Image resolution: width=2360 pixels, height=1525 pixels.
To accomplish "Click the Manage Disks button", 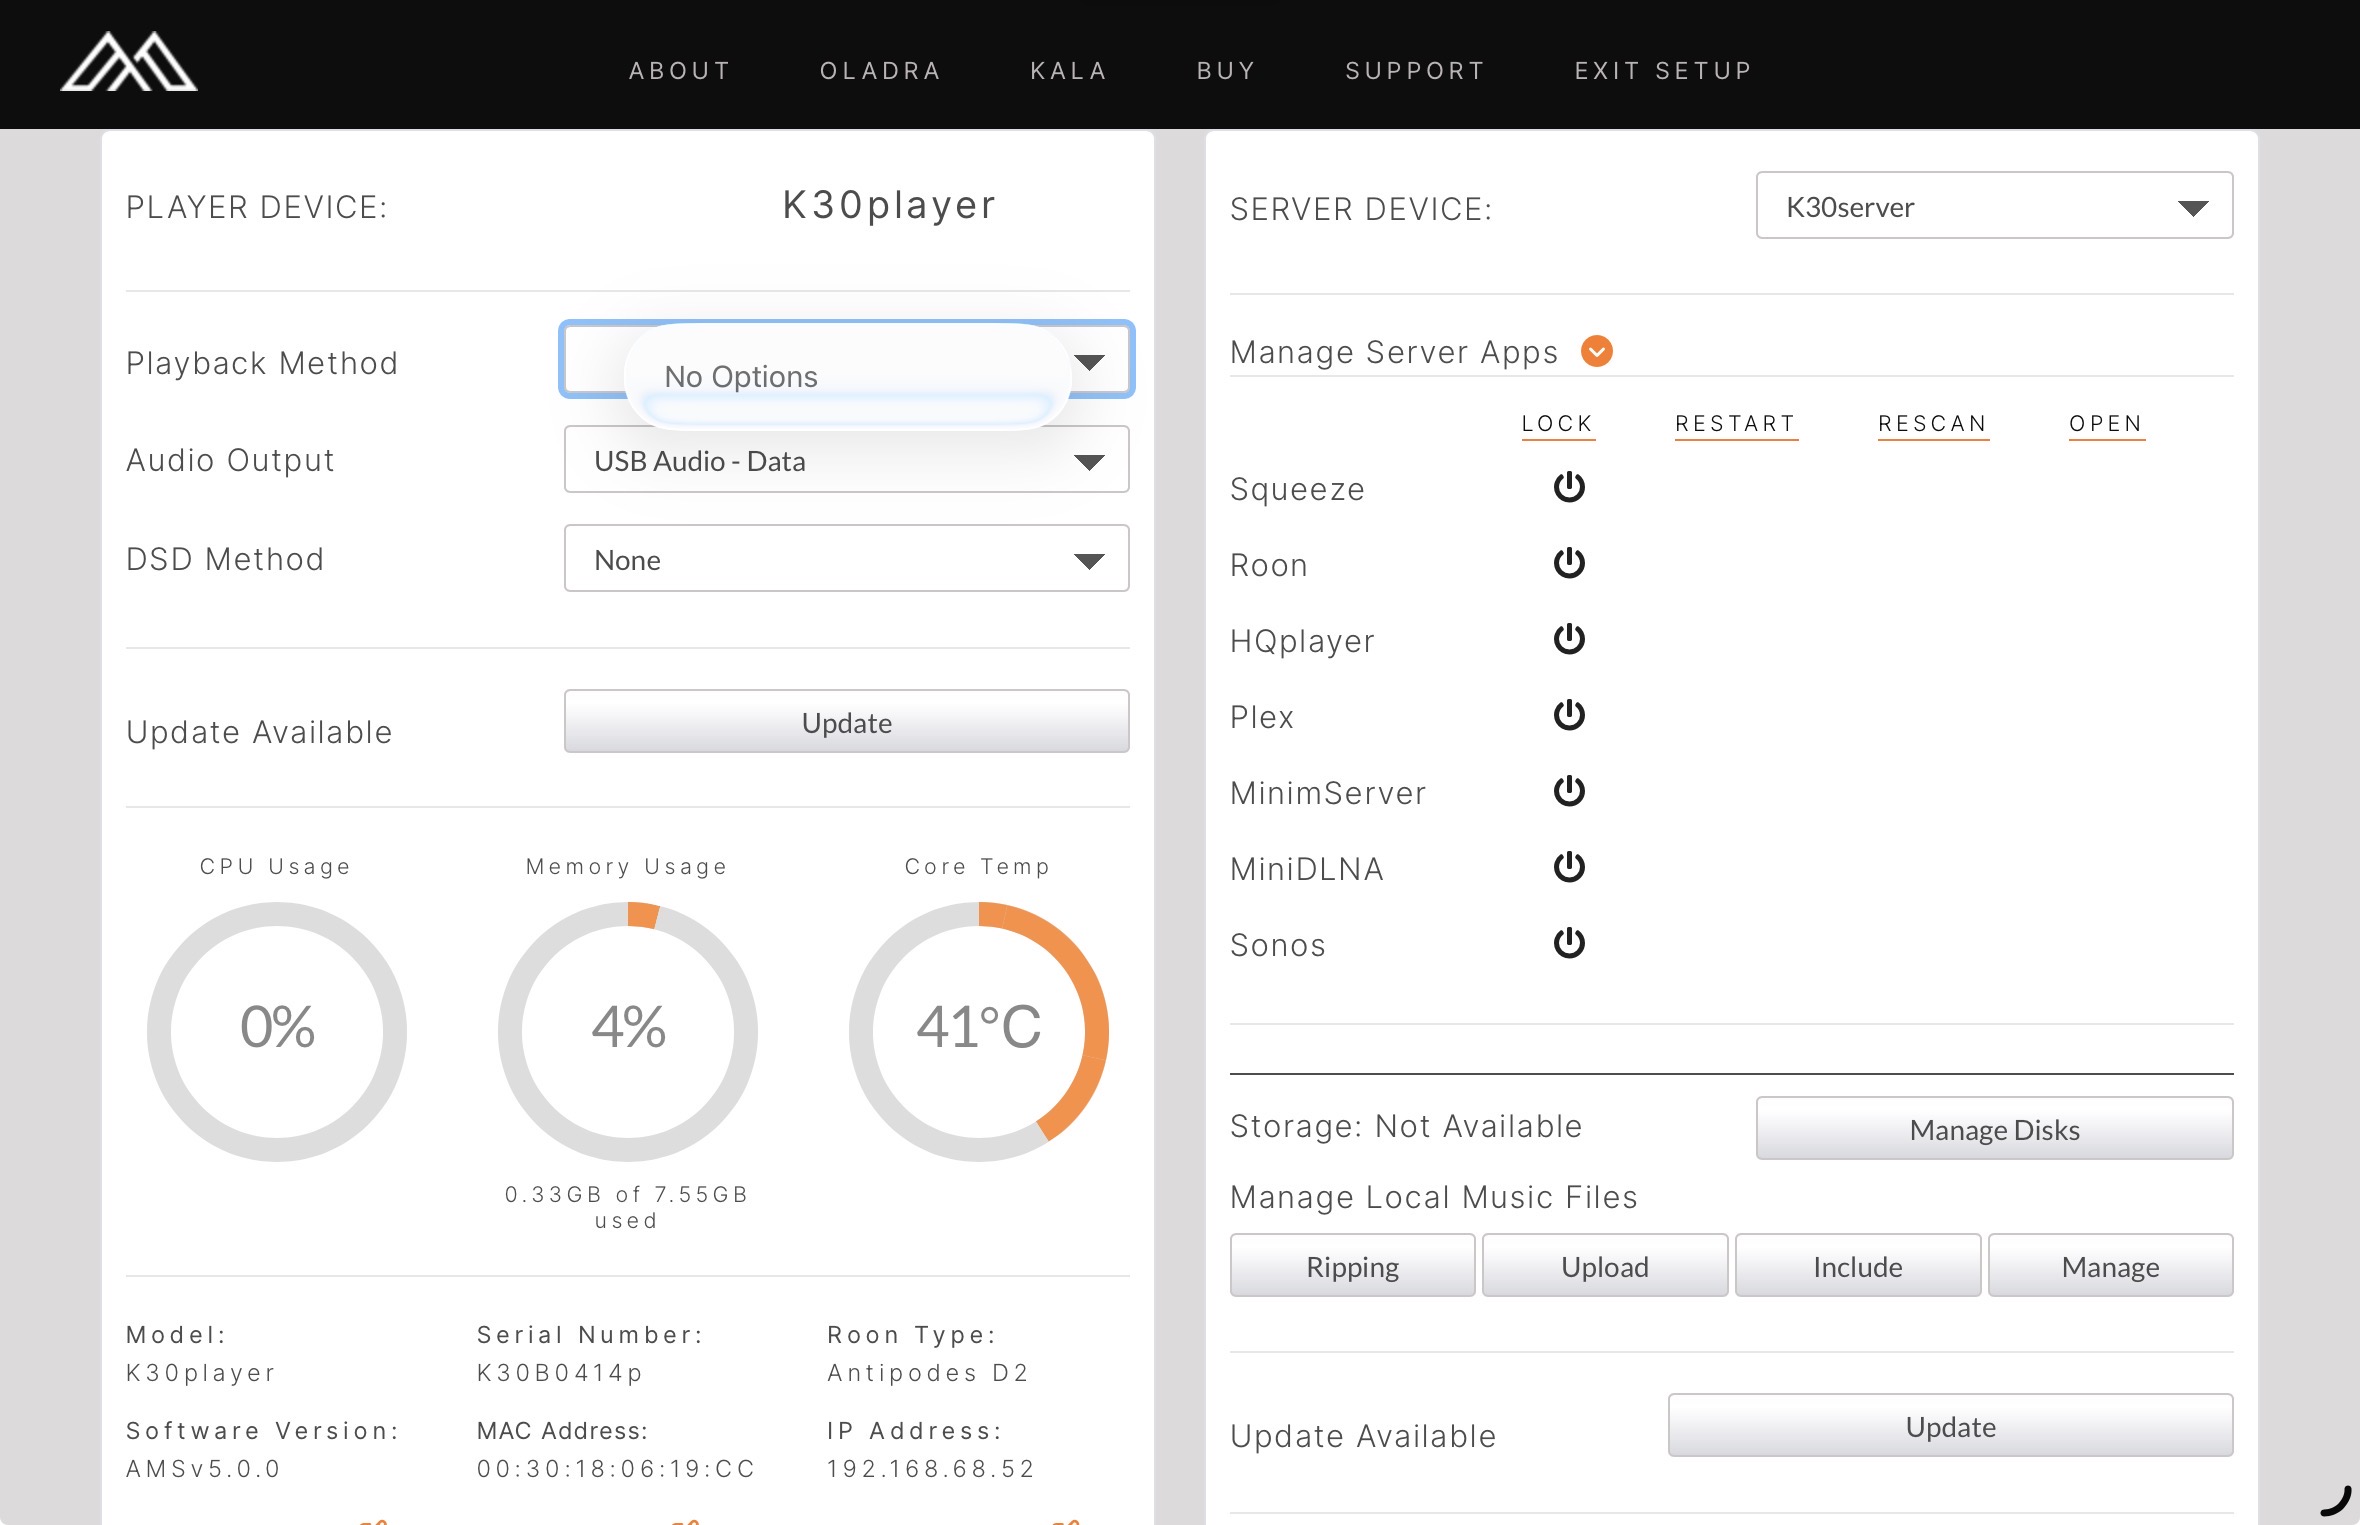I will (1993, 1129).
